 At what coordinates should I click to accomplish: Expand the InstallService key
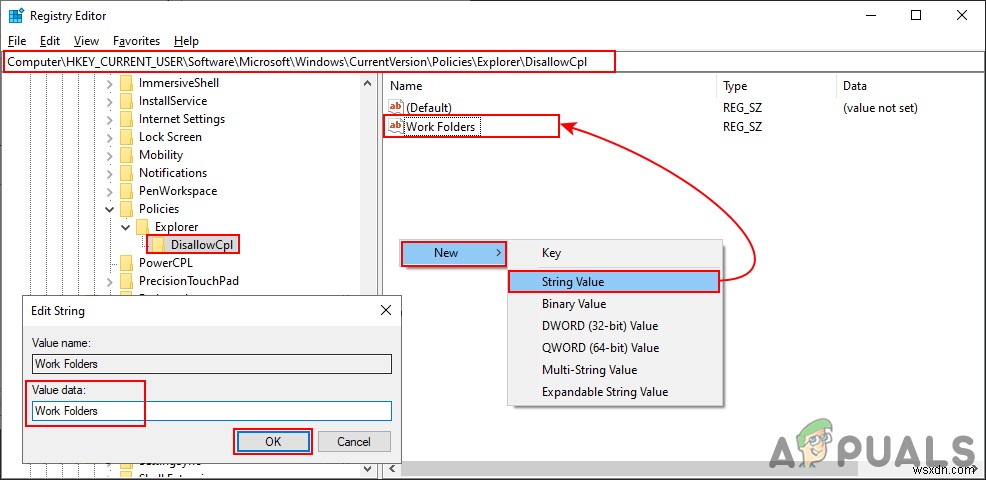pos(109,101)
